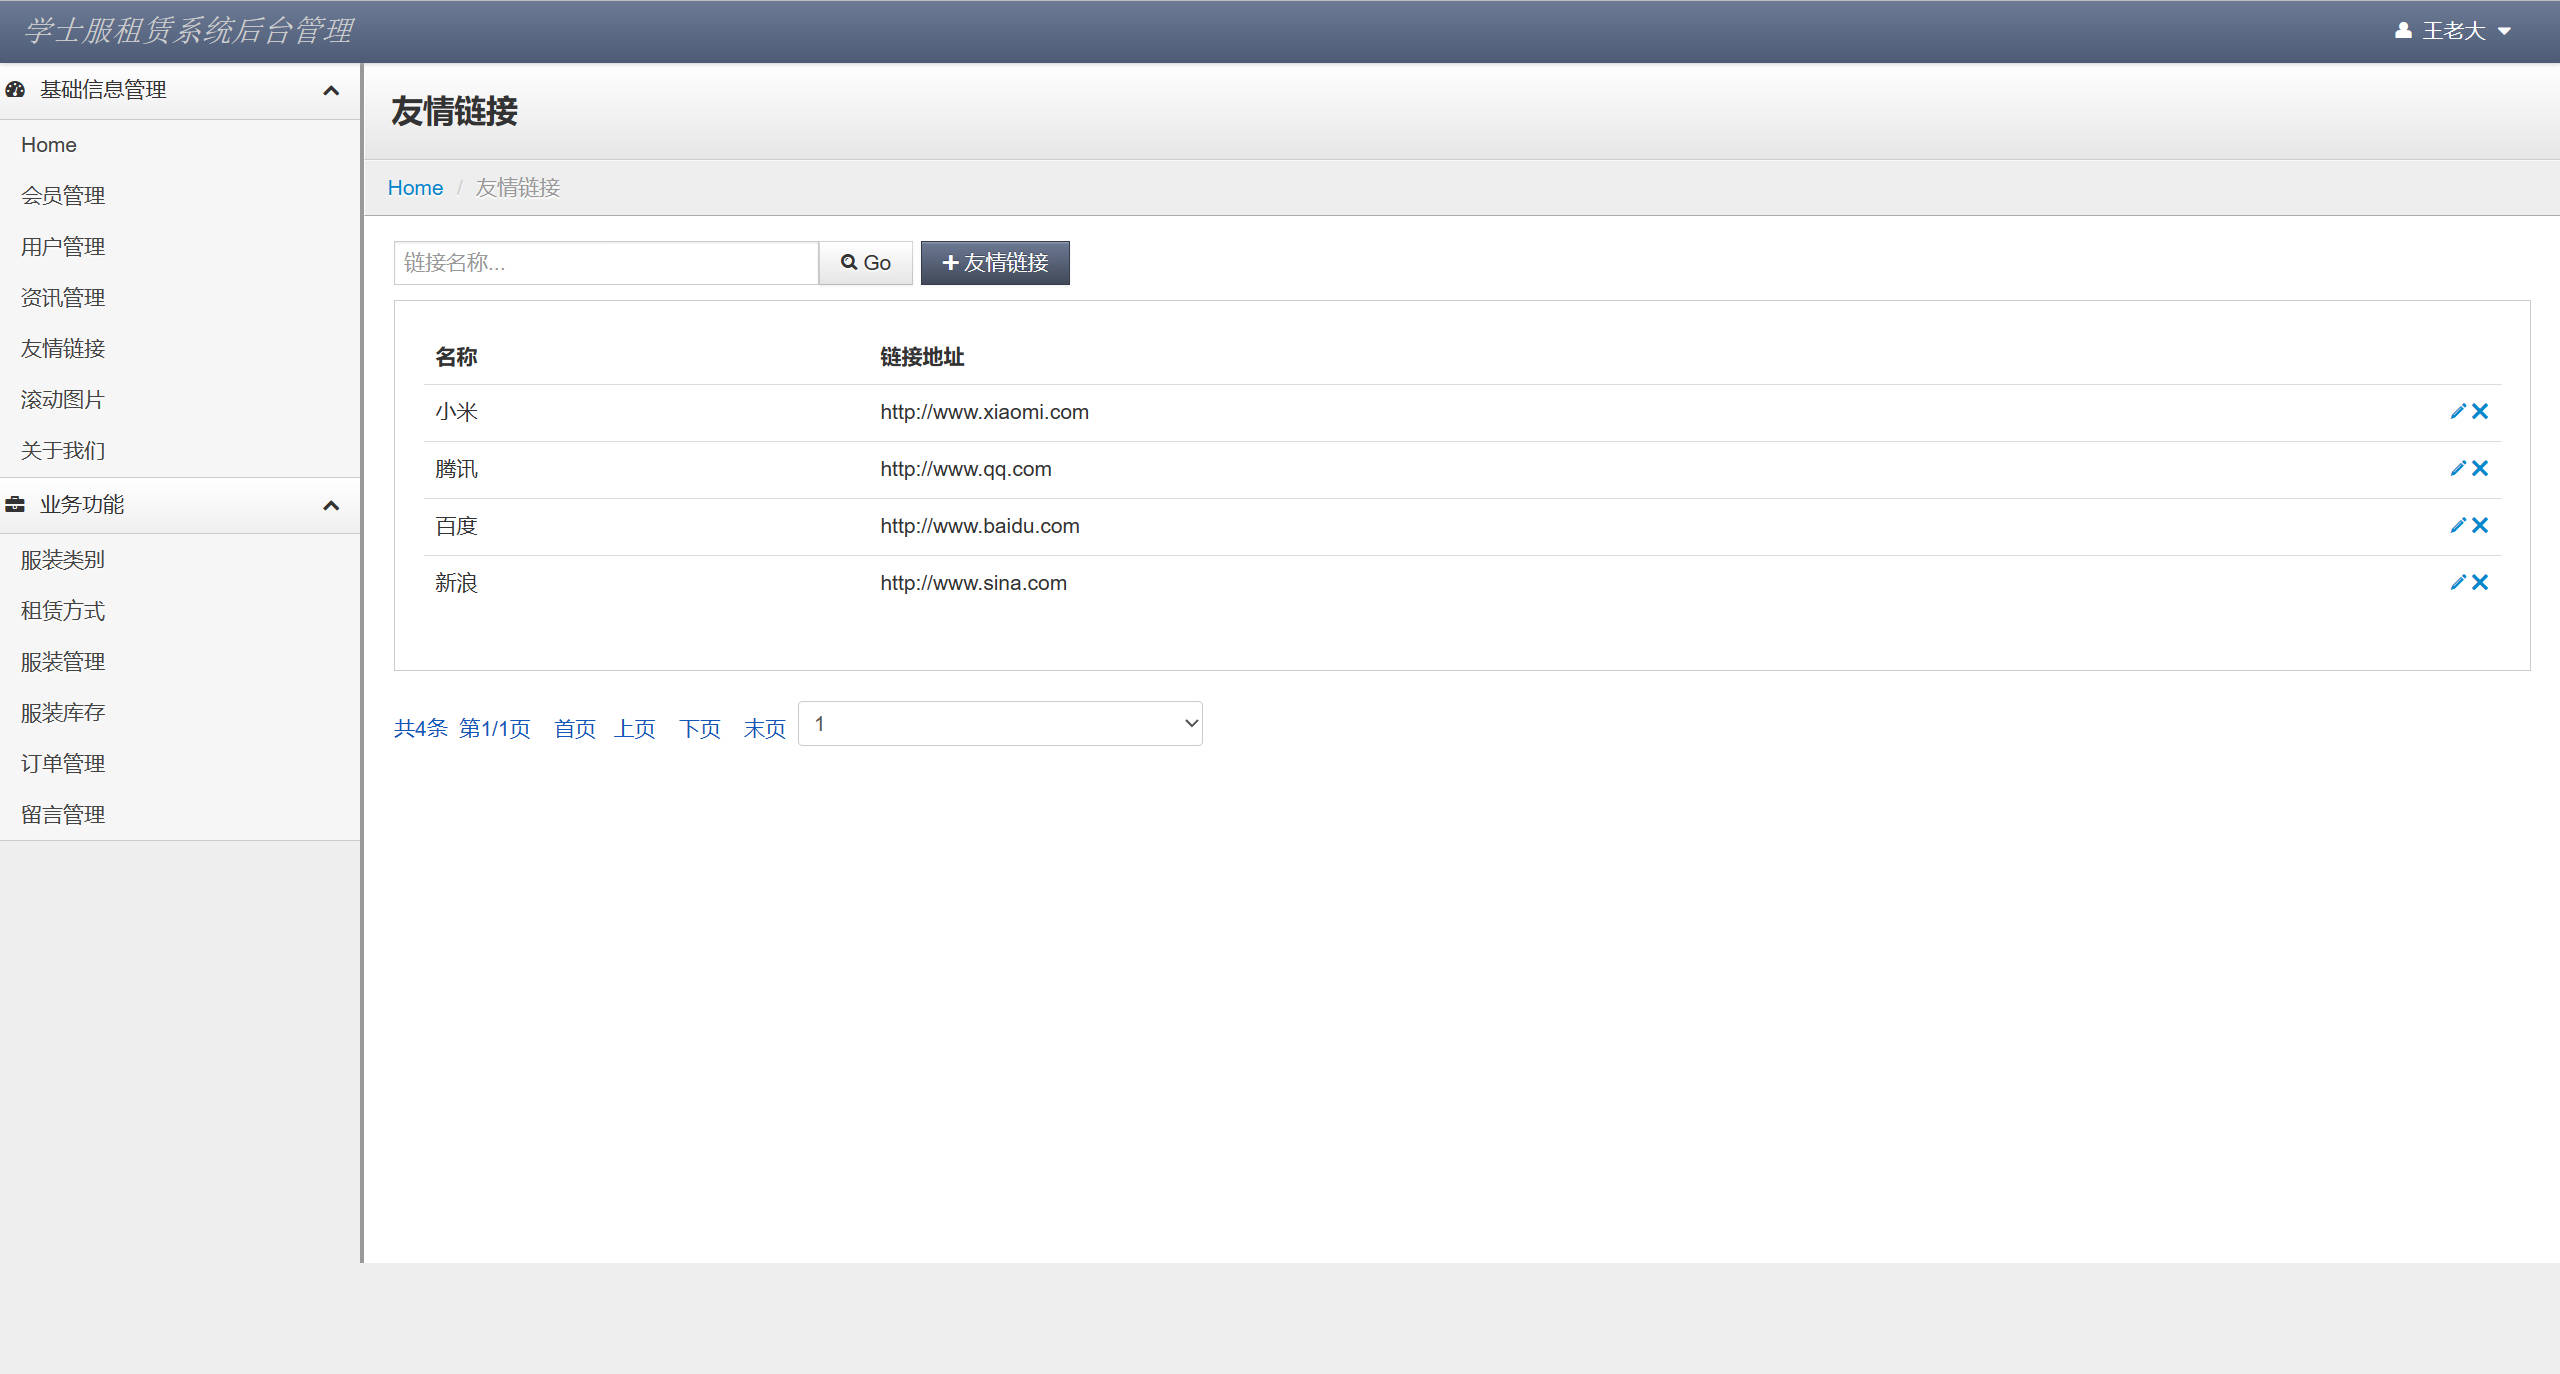Go to 下页 in pagination
The image size is (2560, 1374).
699,729
